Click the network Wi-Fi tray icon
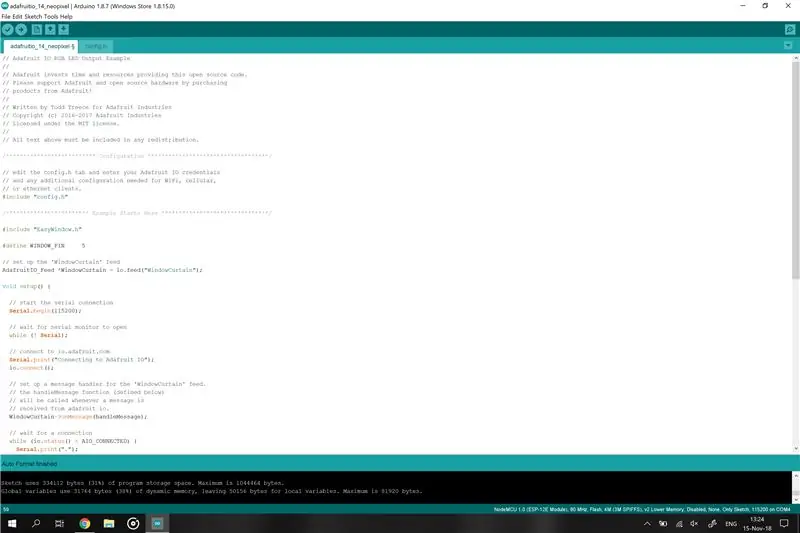Viewport: 800px width, 533px height. [x=679, y=524]
